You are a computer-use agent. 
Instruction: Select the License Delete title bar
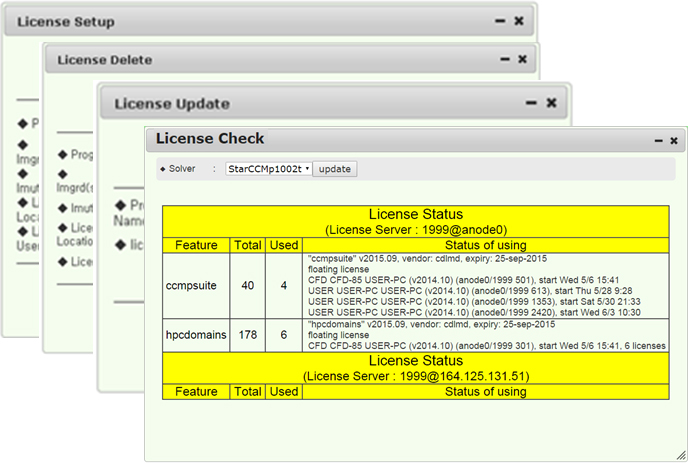tap(290, 59)
